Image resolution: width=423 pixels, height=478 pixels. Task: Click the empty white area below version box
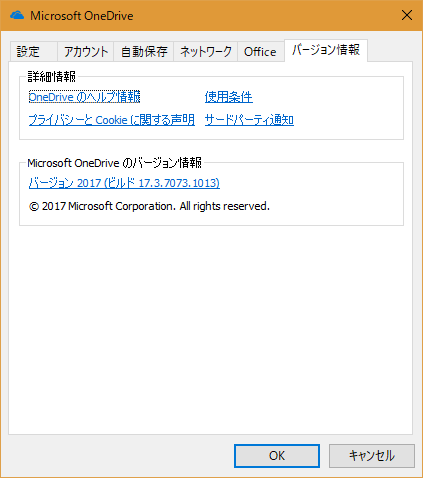[x=211, y=330]
